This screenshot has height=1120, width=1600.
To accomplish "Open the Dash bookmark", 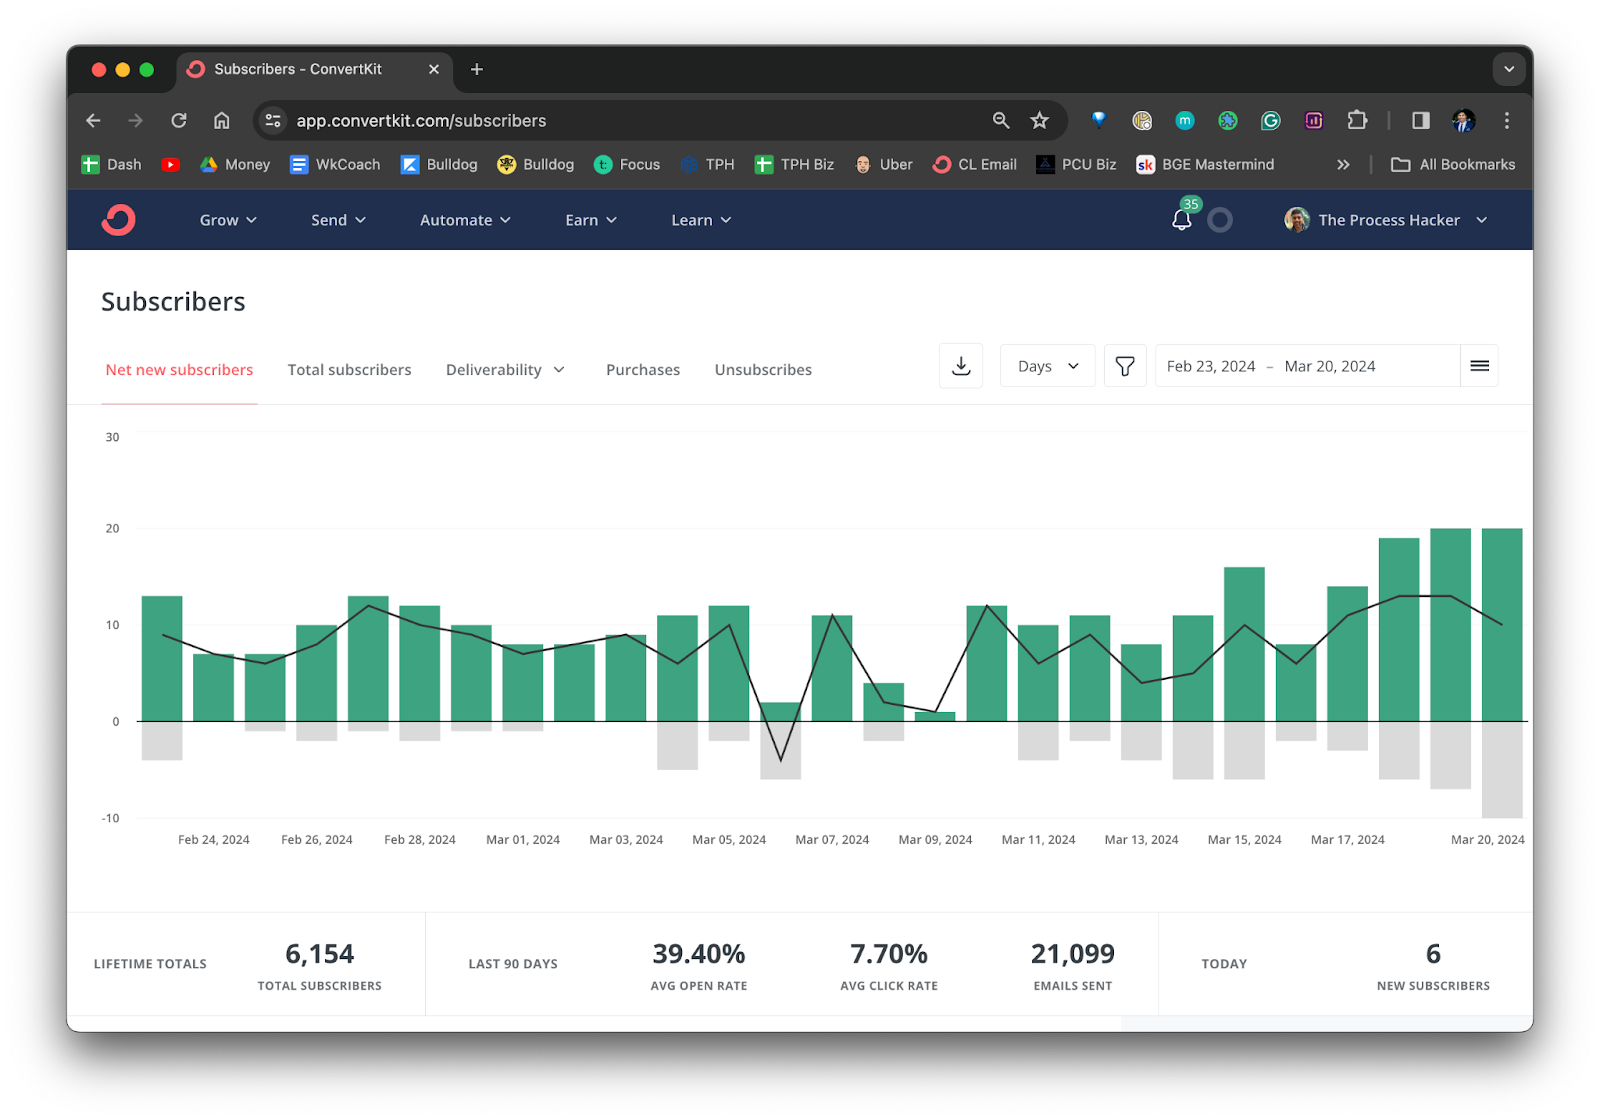I will pos(112,165).
